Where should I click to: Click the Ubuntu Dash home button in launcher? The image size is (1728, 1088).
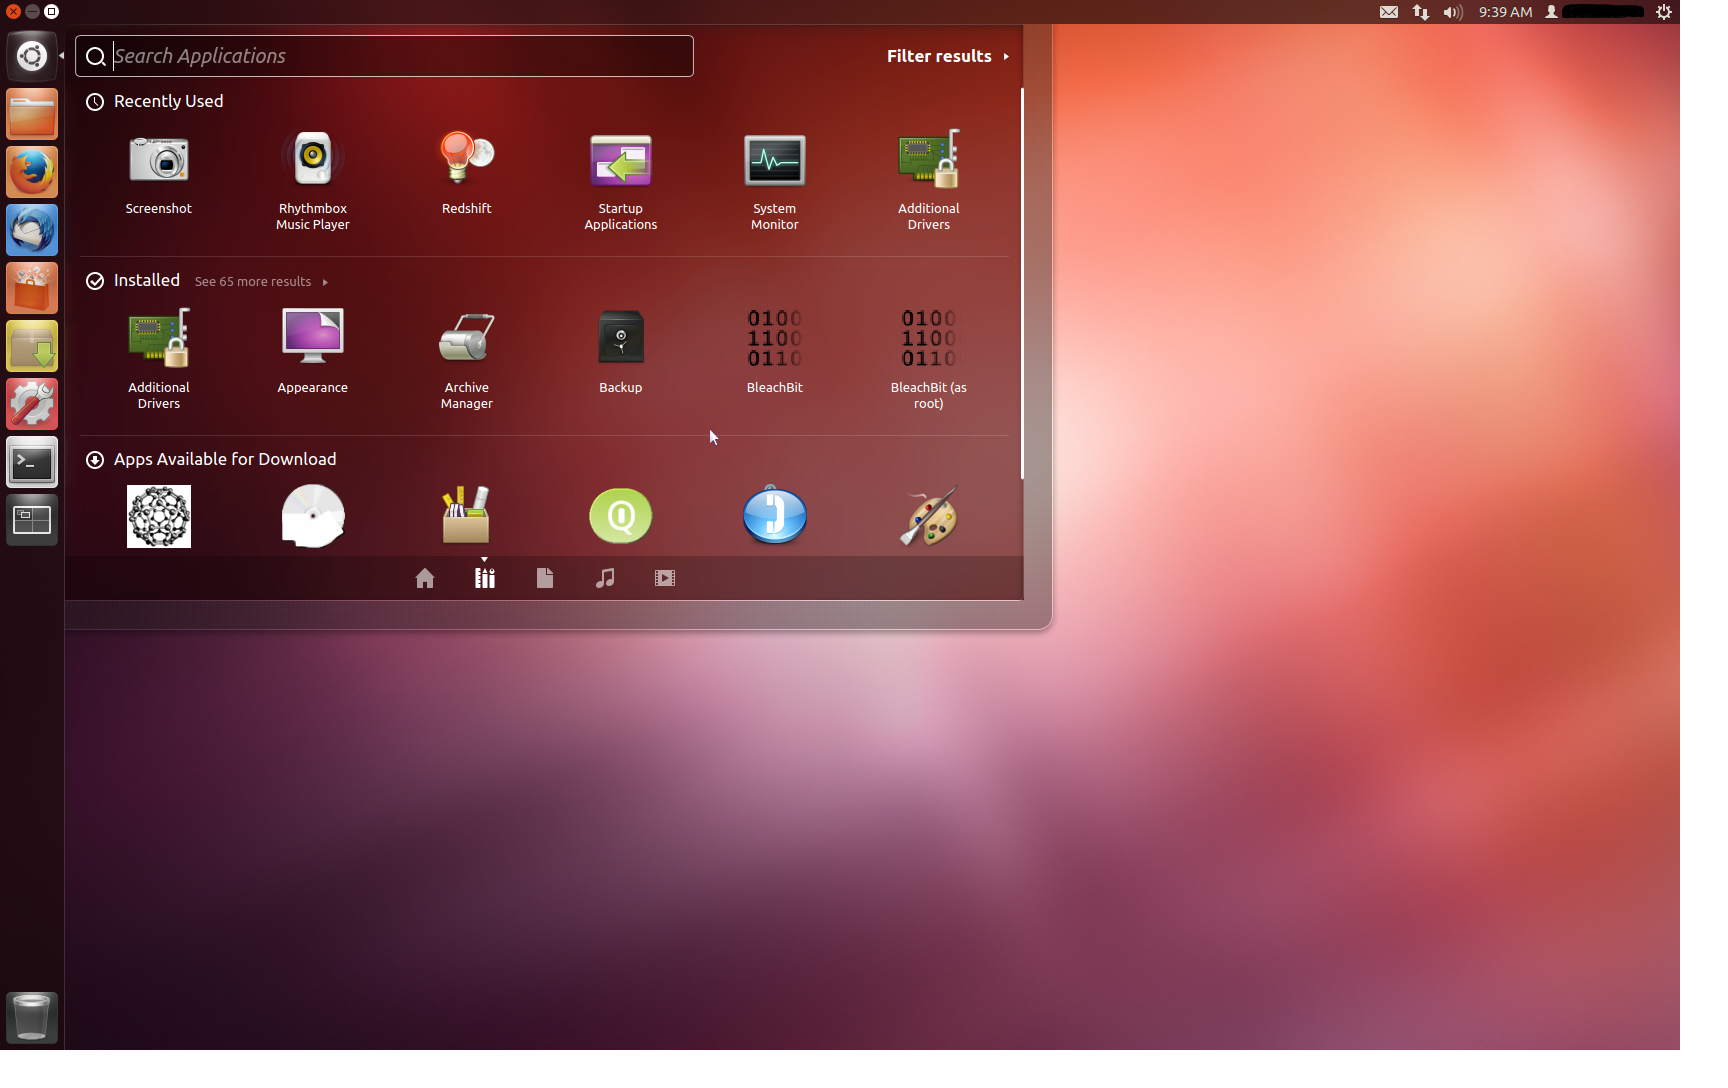tap(32, 56)
